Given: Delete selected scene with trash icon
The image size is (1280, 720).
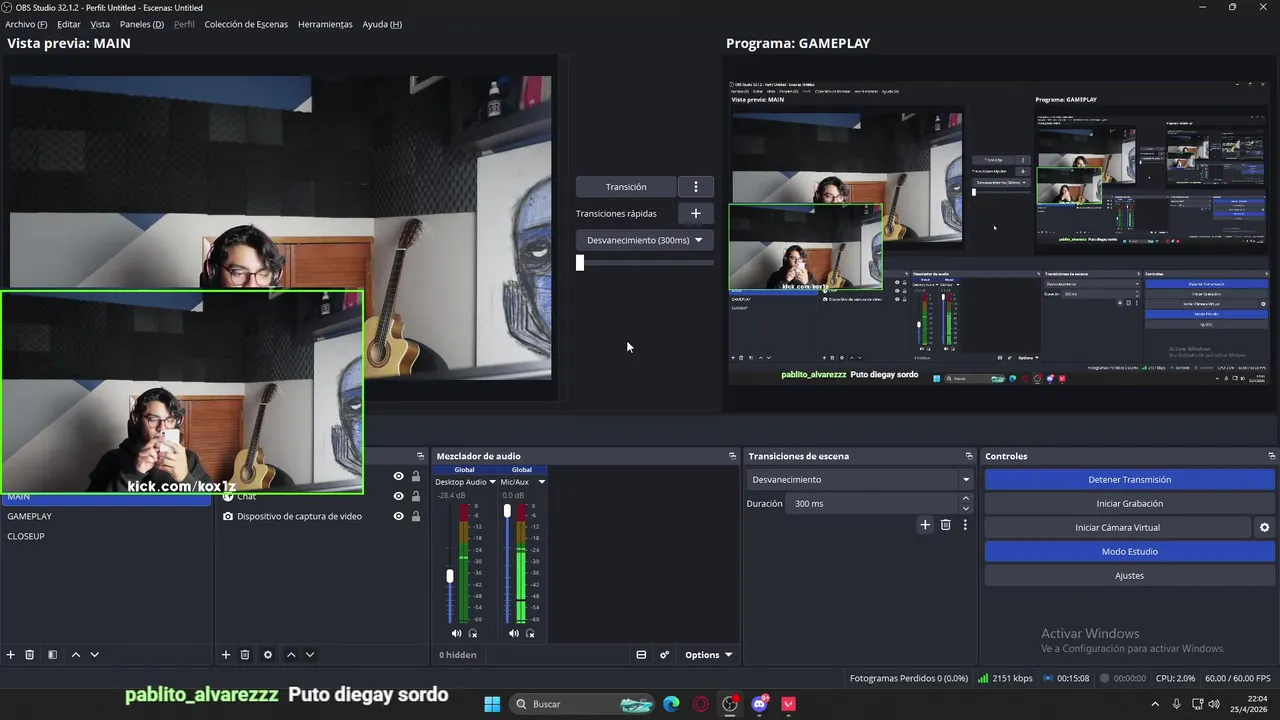Looking at the screenshot, I should pyautogui.click(x=30, y=655).
